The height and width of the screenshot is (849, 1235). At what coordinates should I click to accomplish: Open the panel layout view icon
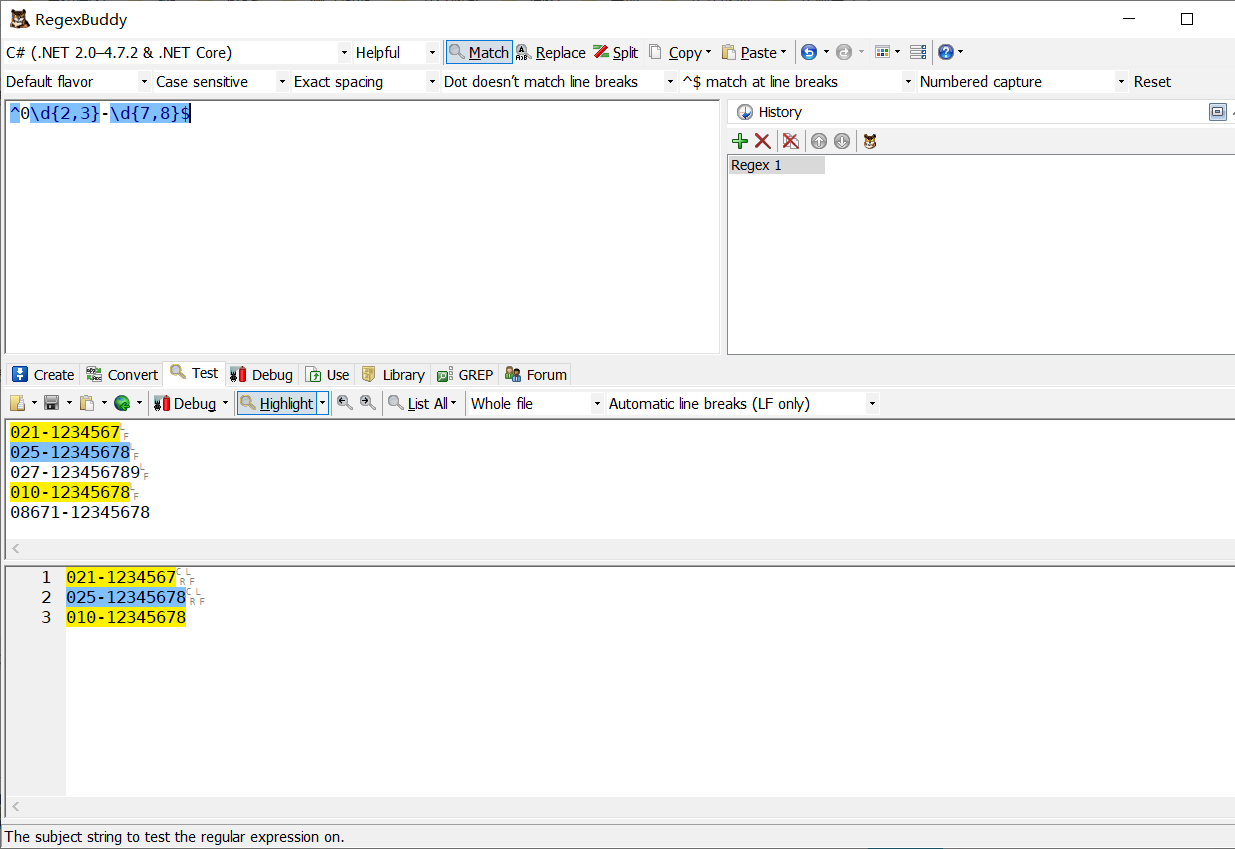(x=881, y=52)
